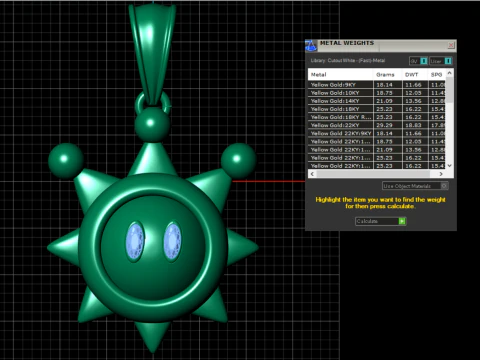Select the Yellow Gold:18KY R... row

click(377, 117)
